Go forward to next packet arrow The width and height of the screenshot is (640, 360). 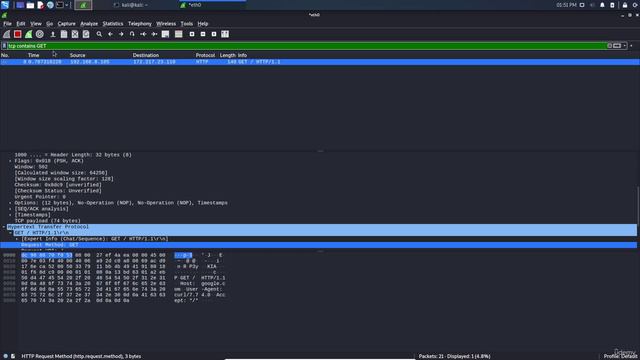121,34
